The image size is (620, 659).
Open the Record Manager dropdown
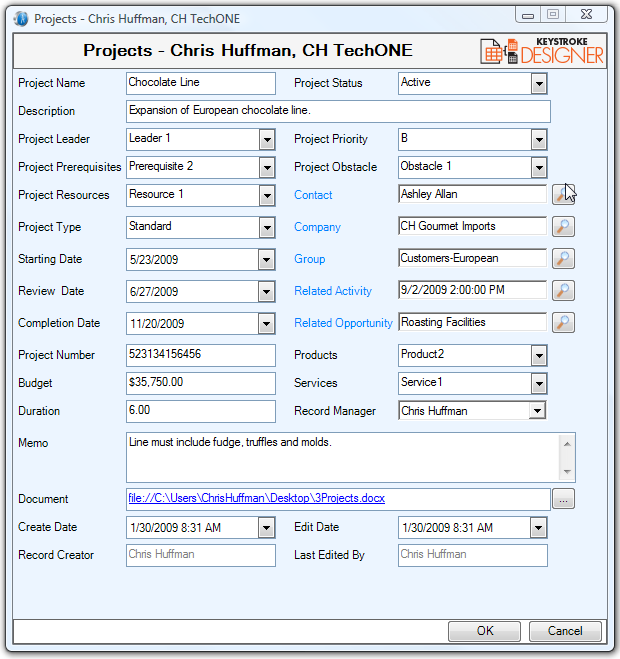pos(537,411)
